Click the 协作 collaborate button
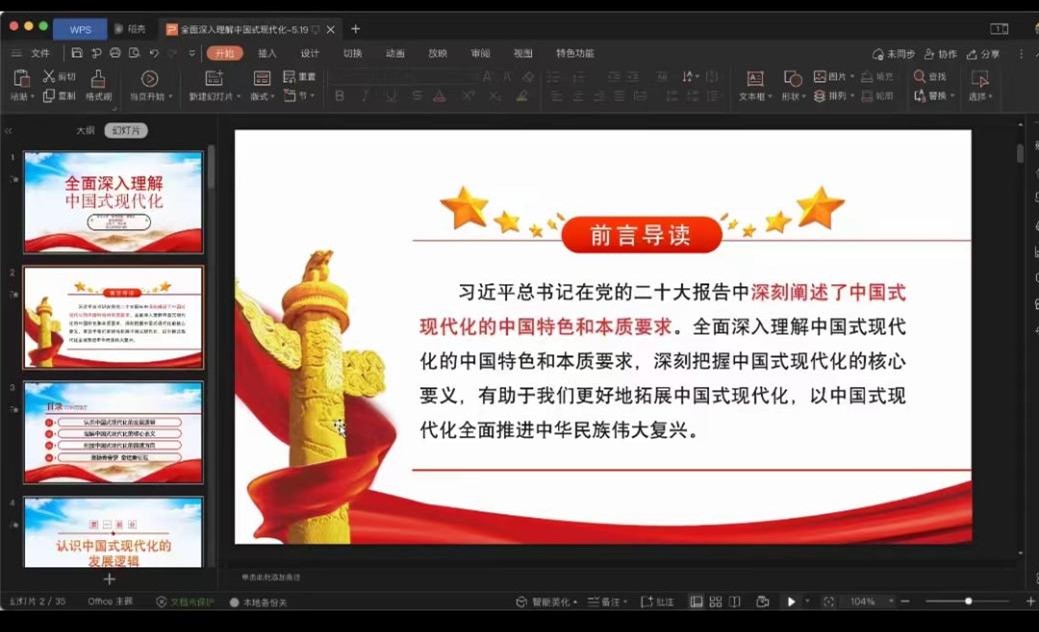This screenshot has width=1039, height=632. coord(941,54)
